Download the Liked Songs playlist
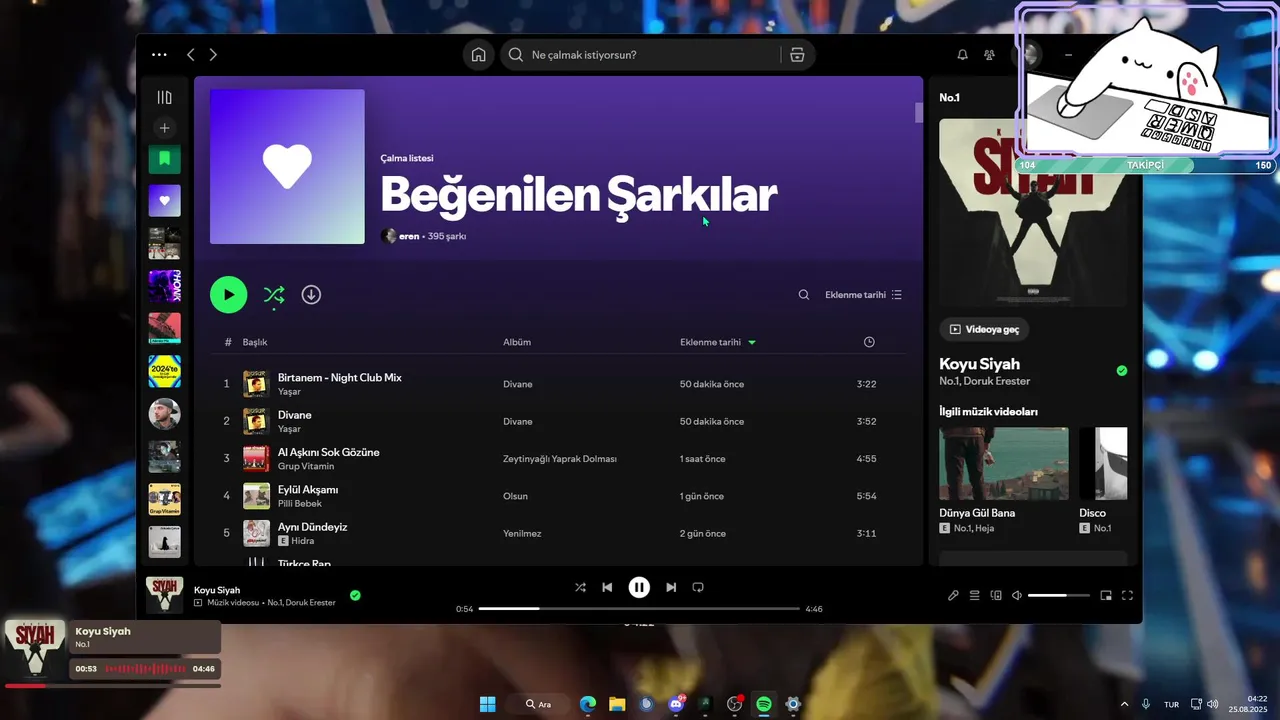1280x720 pixels. point(311,294)
